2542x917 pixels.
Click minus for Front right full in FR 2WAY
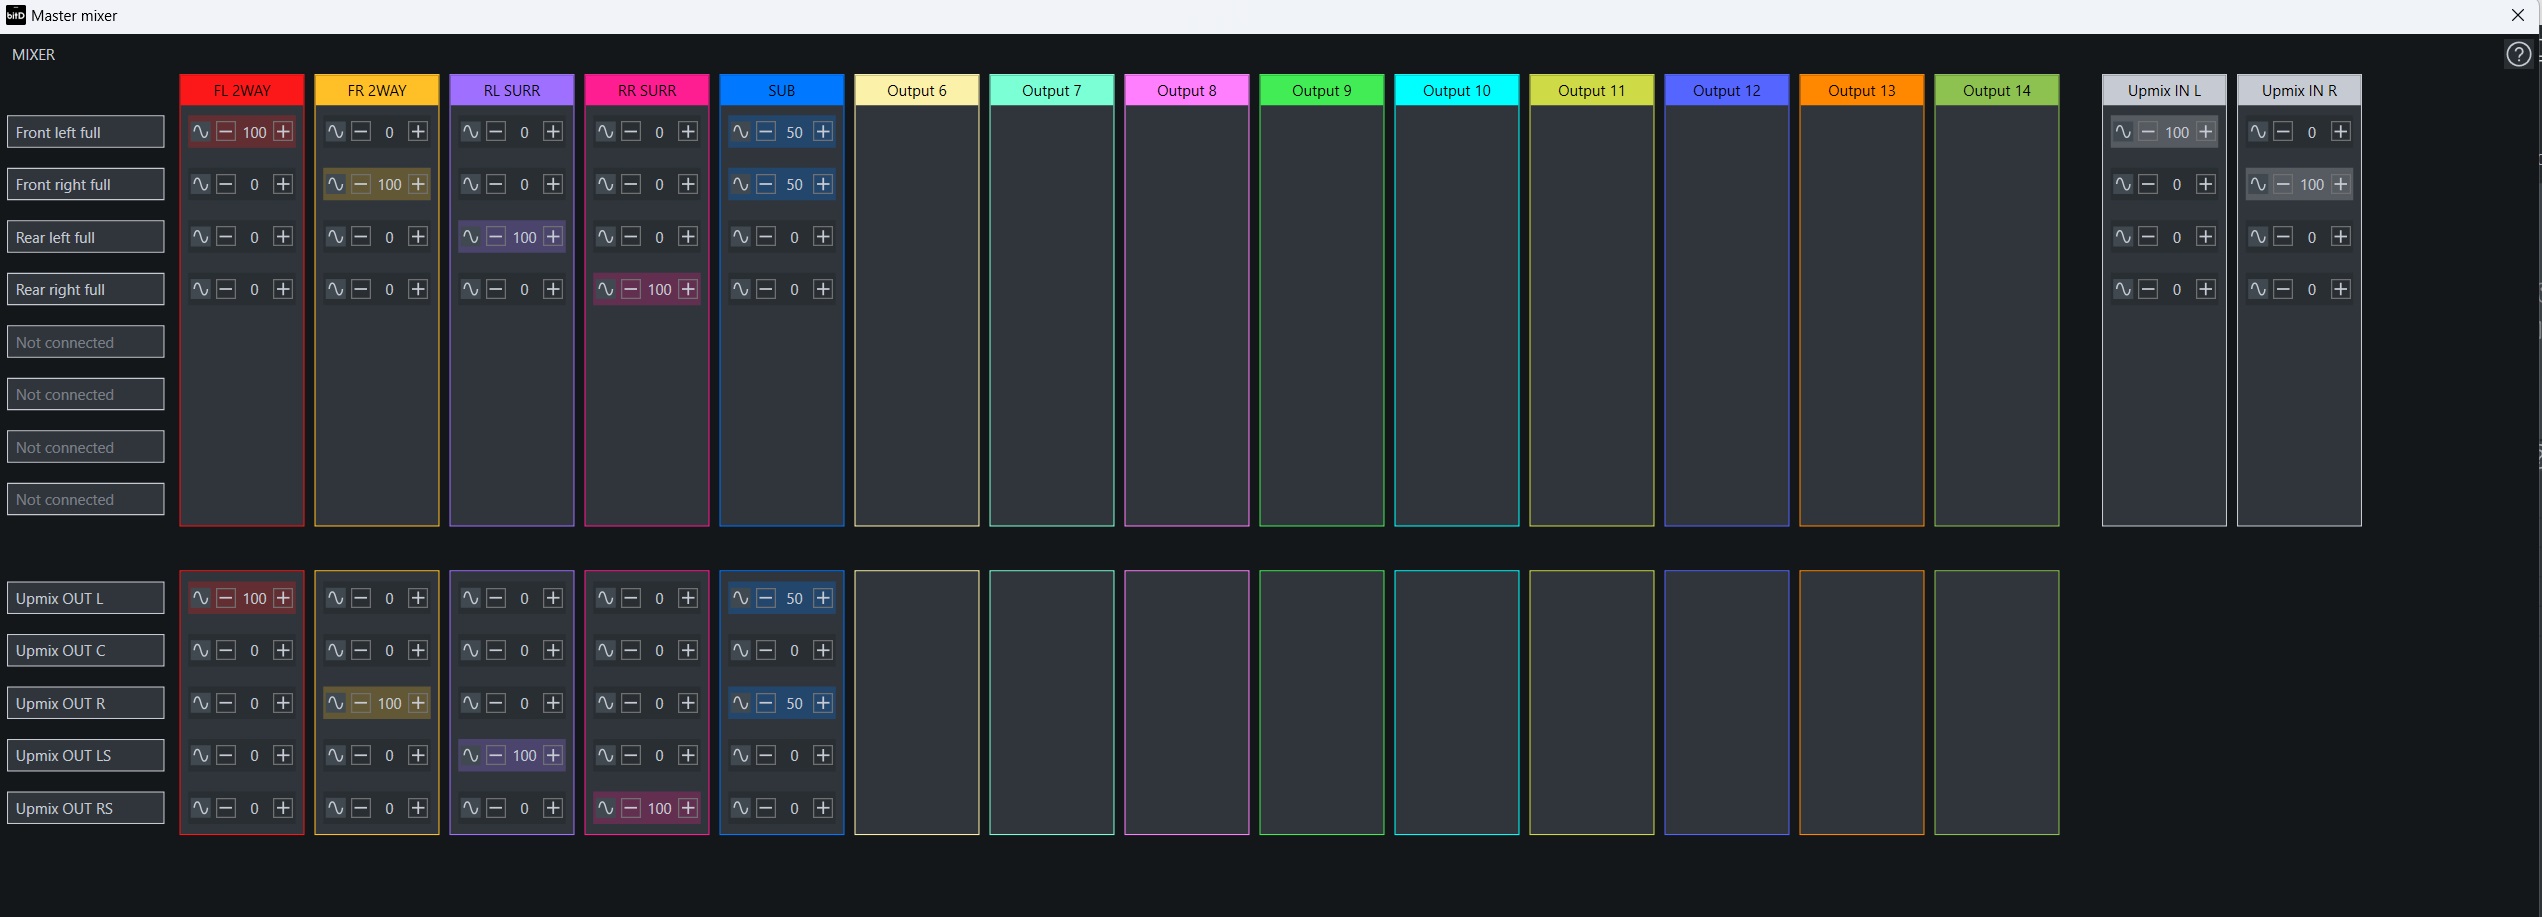[361, 184]
